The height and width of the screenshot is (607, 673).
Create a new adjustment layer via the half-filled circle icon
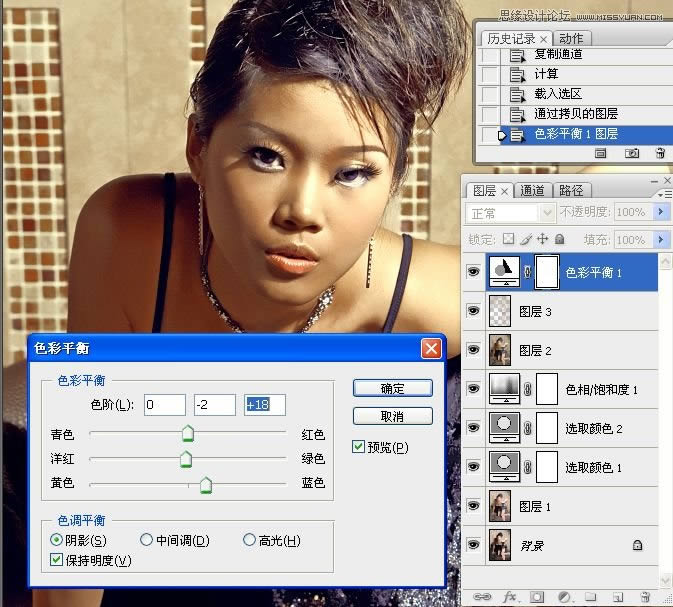pyautogui.click(x=563, y=597)
